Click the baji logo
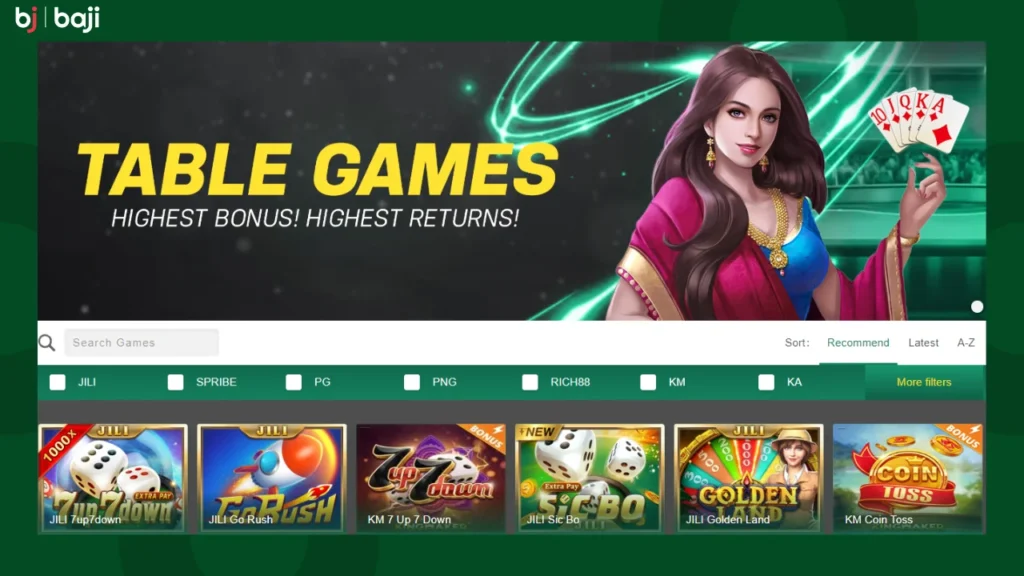The width and height of the screenshot is (1024, 576). click(57, 18)
